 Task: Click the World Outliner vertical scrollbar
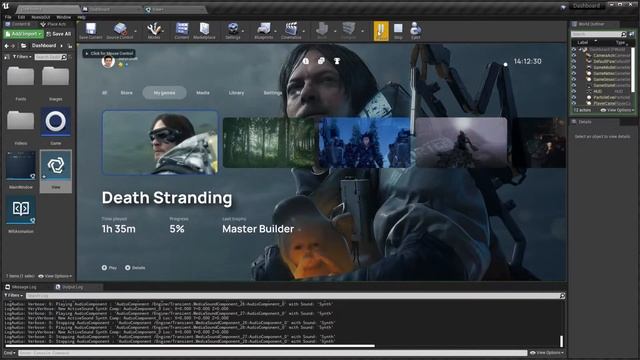[x=633, y=69]
